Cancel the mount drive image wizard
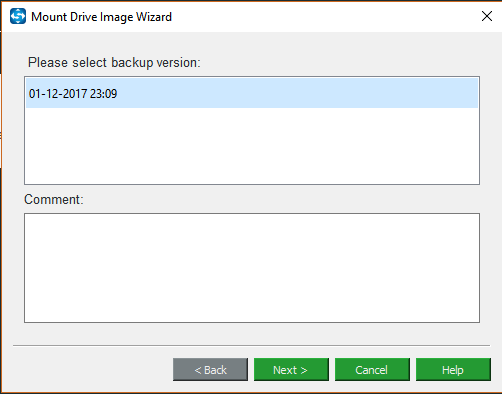 click(372, 370)
